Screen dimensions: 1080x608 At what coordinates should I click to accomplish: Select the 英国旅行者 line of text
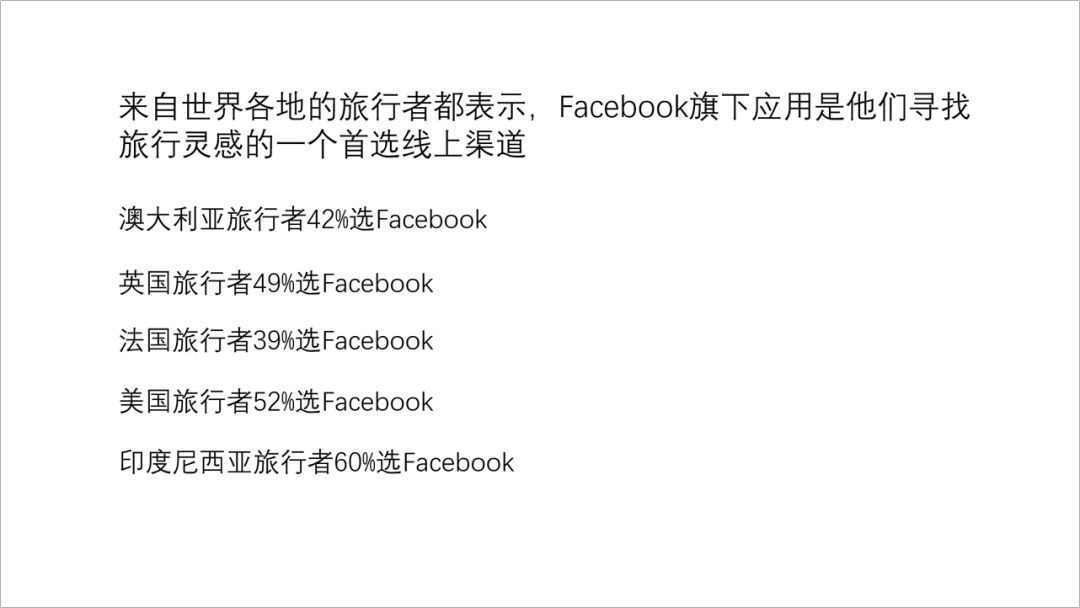[276, 283]
